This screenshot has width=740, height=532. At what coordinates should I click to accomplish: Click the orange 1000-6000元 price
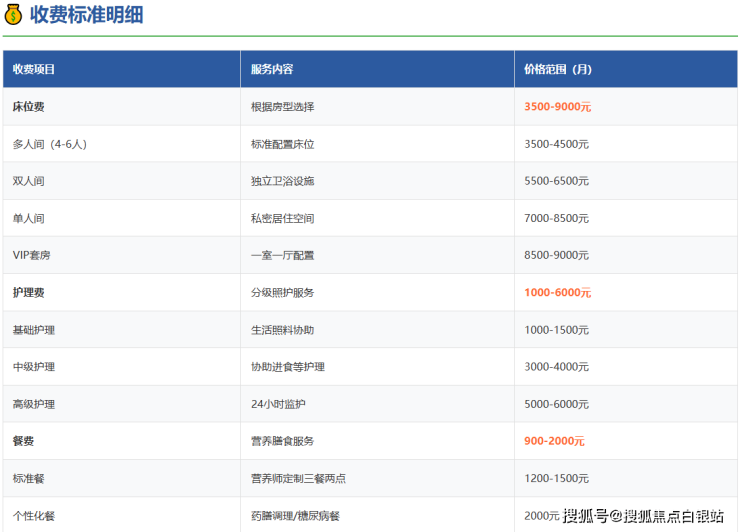[557, 293]
